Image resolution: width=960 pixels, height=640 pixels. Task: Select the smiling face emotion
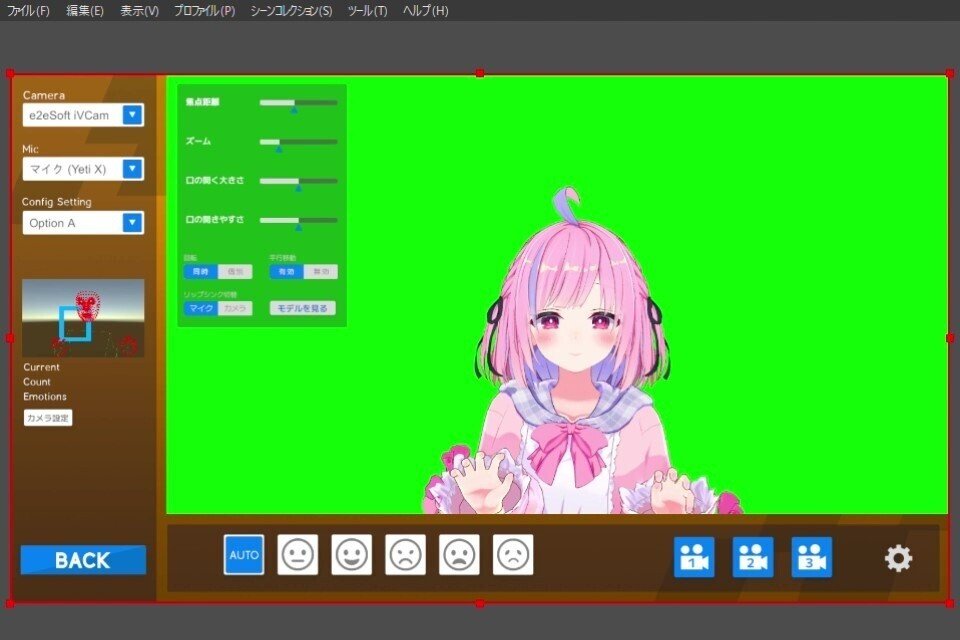click(x=351, y=554)
